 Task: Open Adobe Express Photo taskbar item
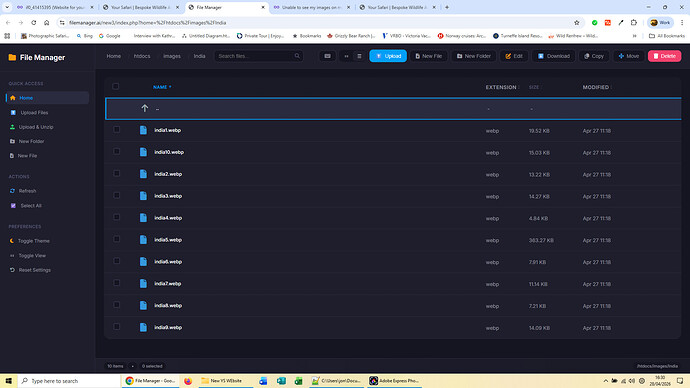pos(394,381)
